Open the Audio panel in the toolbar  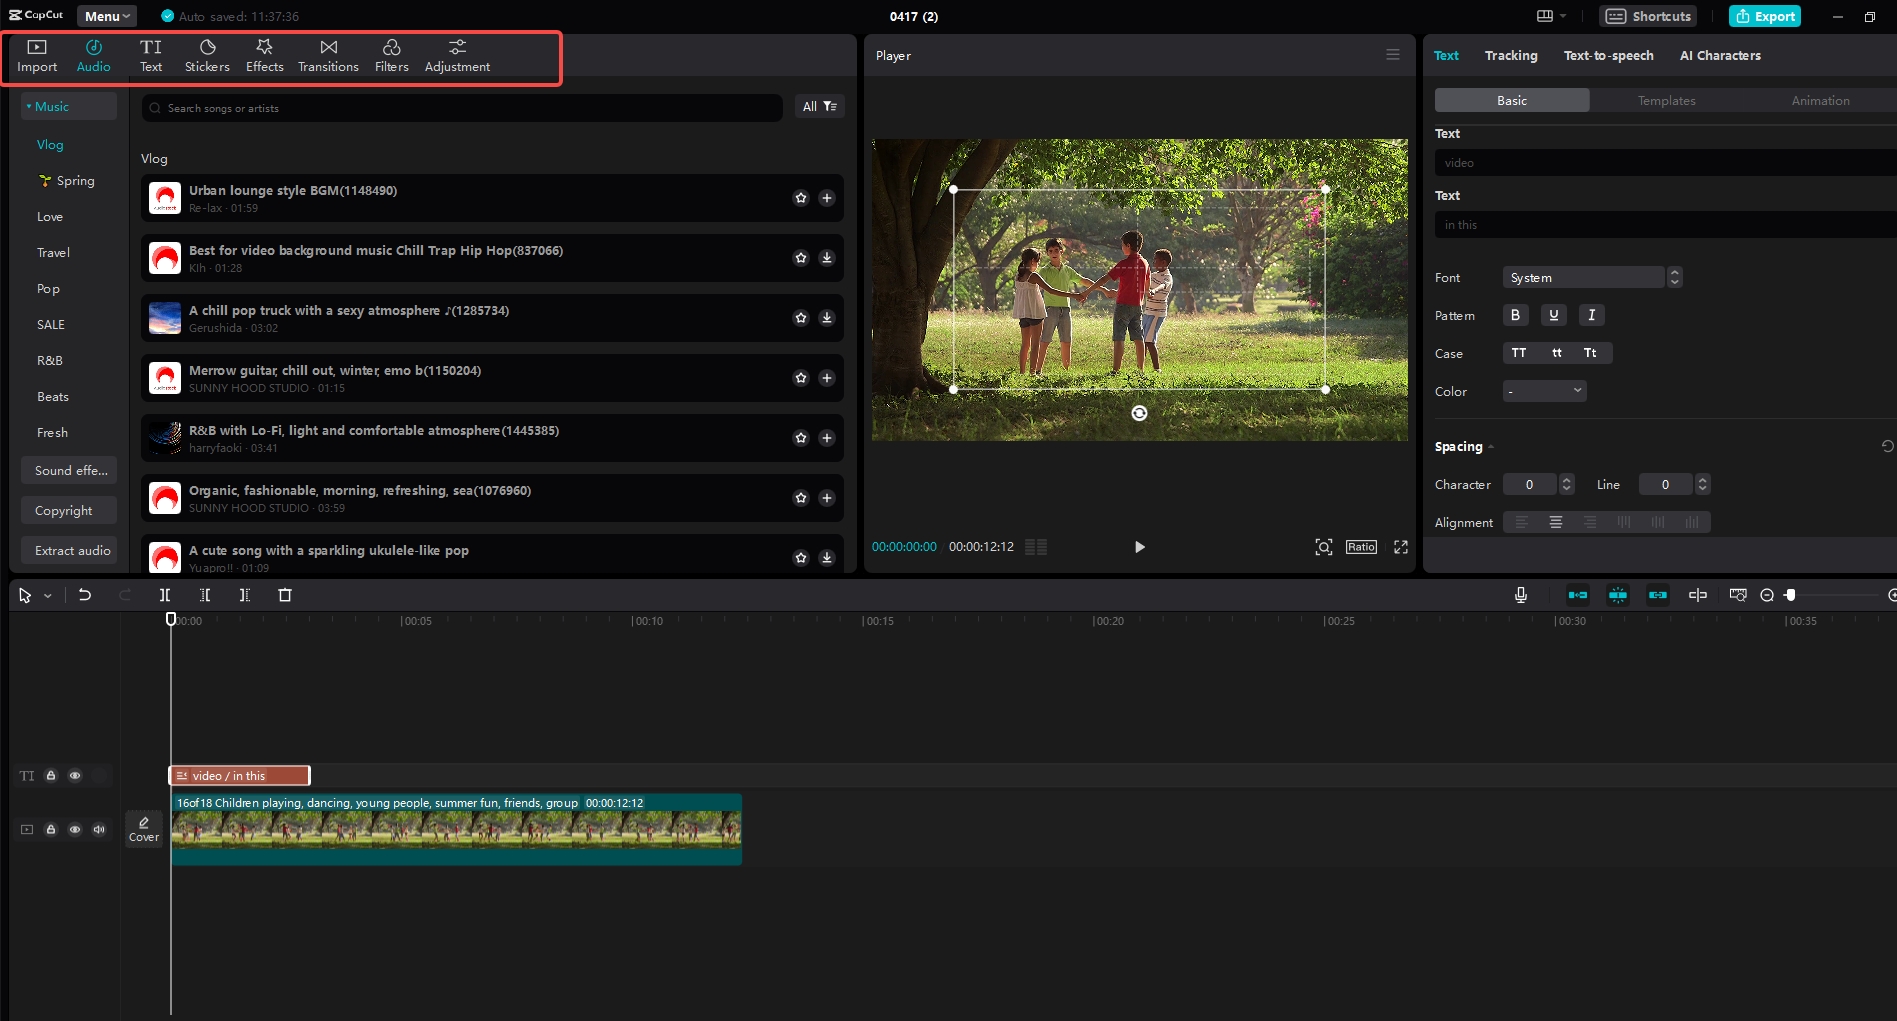(93, 55)
